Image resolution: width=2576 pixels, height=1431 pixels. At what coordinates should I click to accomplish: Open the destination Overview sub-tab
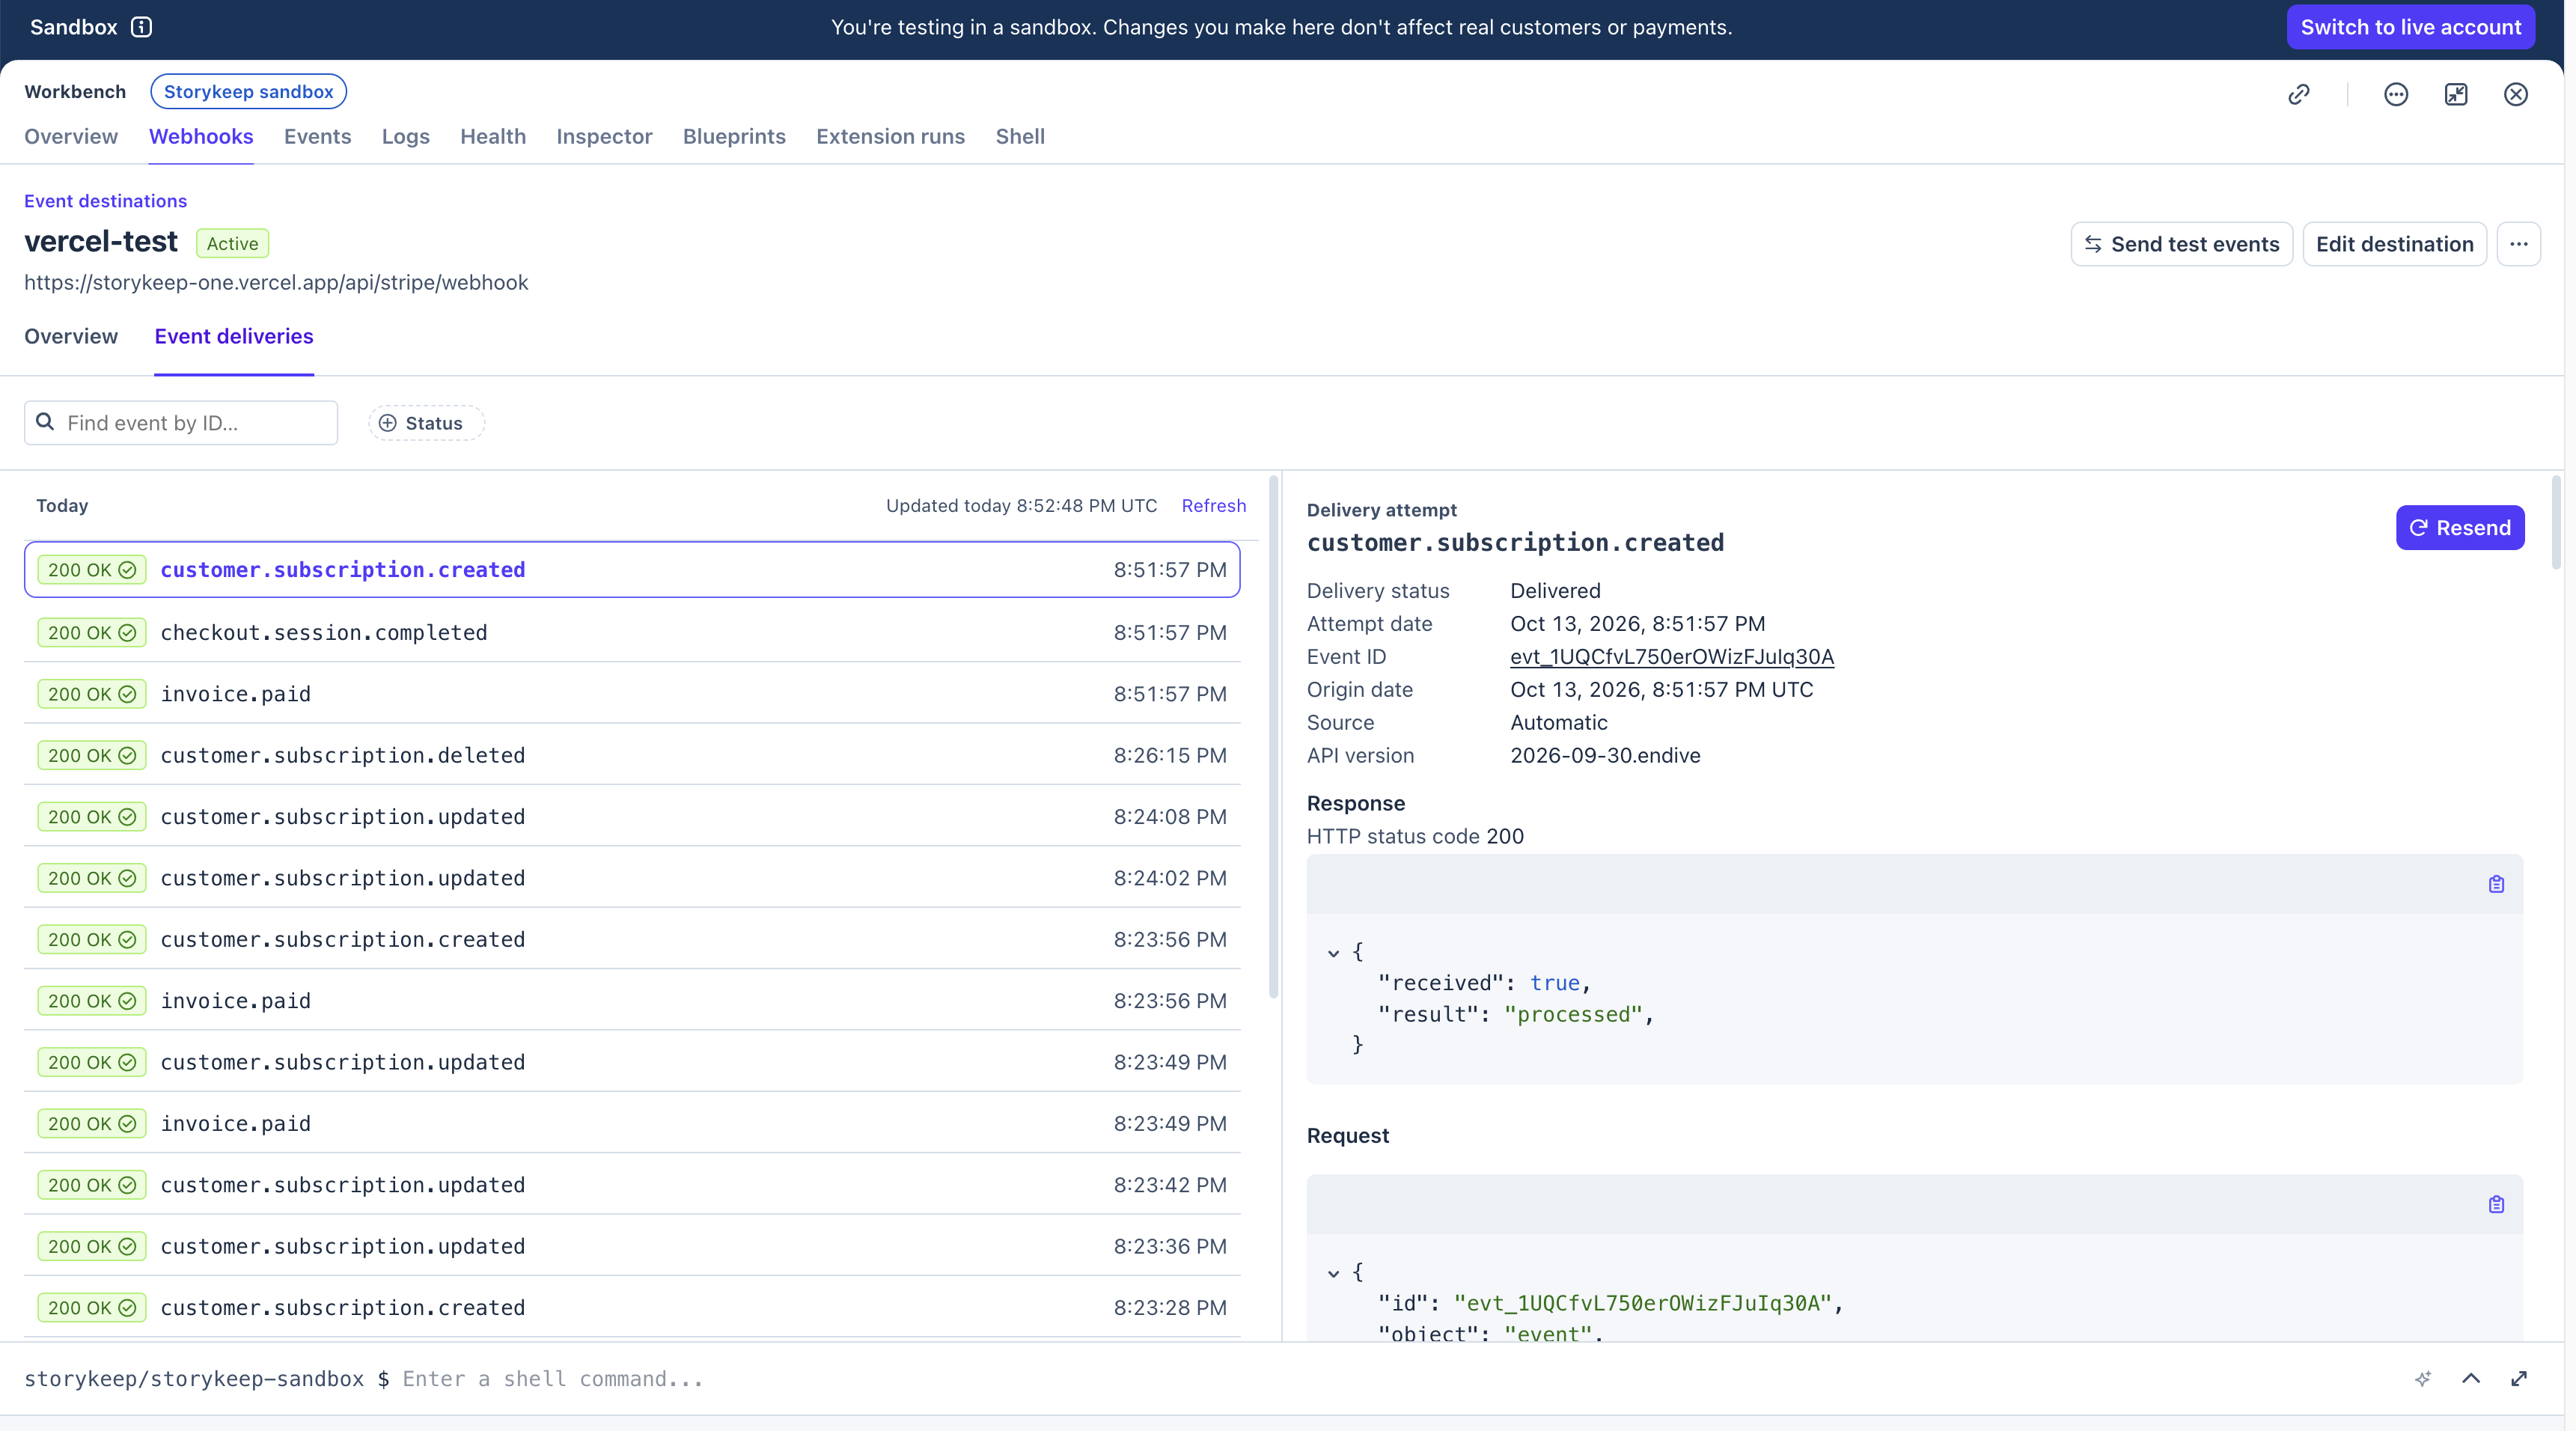(x=71, y=336)
